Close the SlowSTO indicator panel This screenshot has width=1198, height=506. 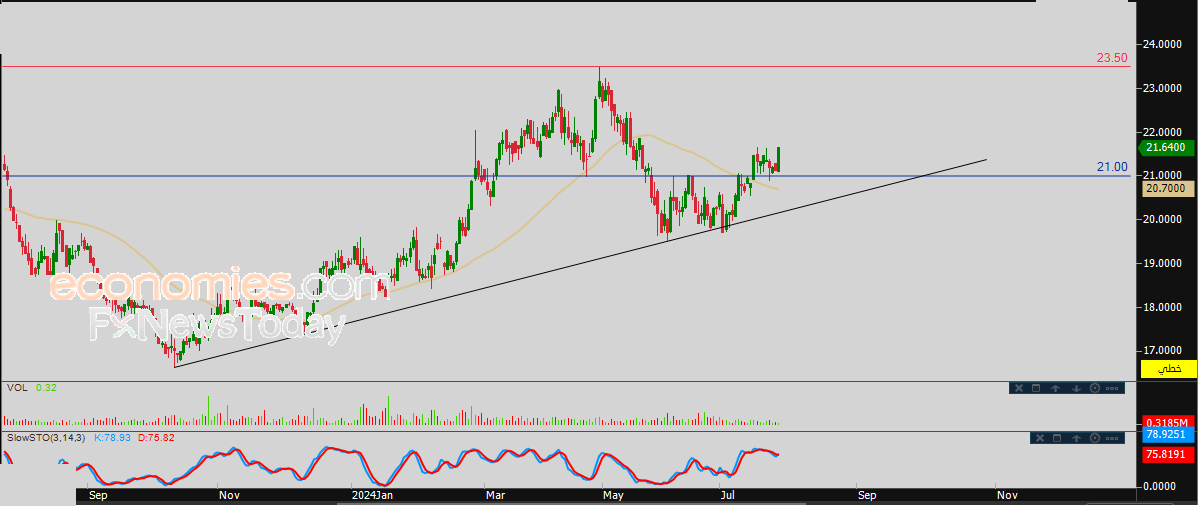coord(1038,438)
